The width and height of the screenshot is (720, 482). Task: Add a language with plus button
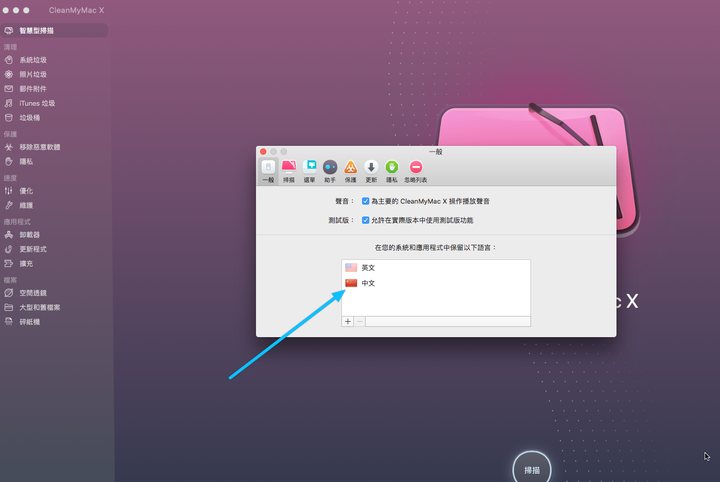[x=348, y=321]
